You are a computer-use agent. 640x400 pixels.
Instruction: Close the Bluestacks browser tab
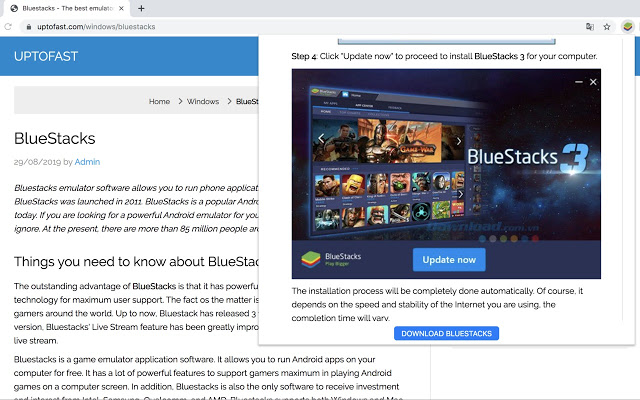121,8
